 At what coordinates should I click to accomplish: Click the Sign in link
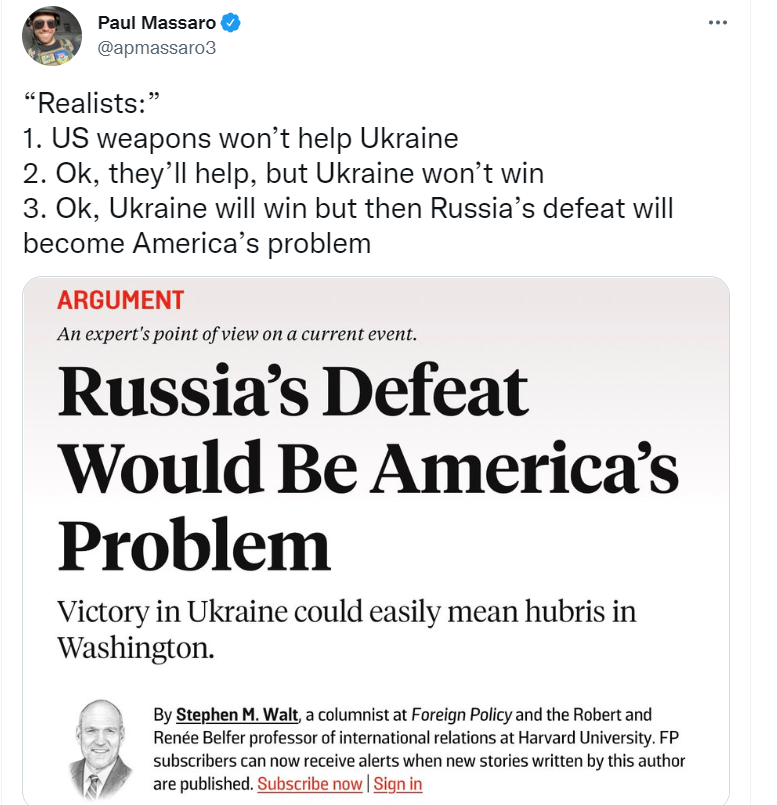point(398,784)
